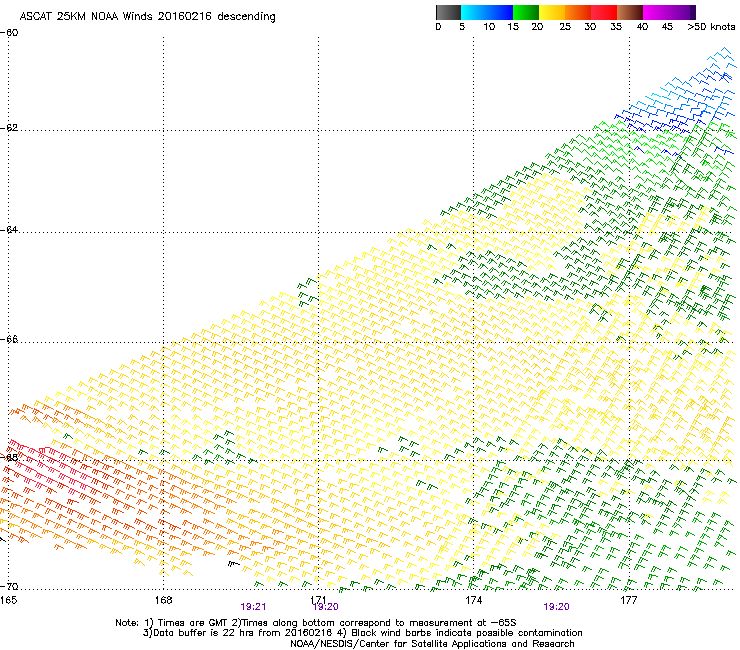Click the 177 longitude axis label
Screen dimensions: 740x650
click(x=629, y=600)
